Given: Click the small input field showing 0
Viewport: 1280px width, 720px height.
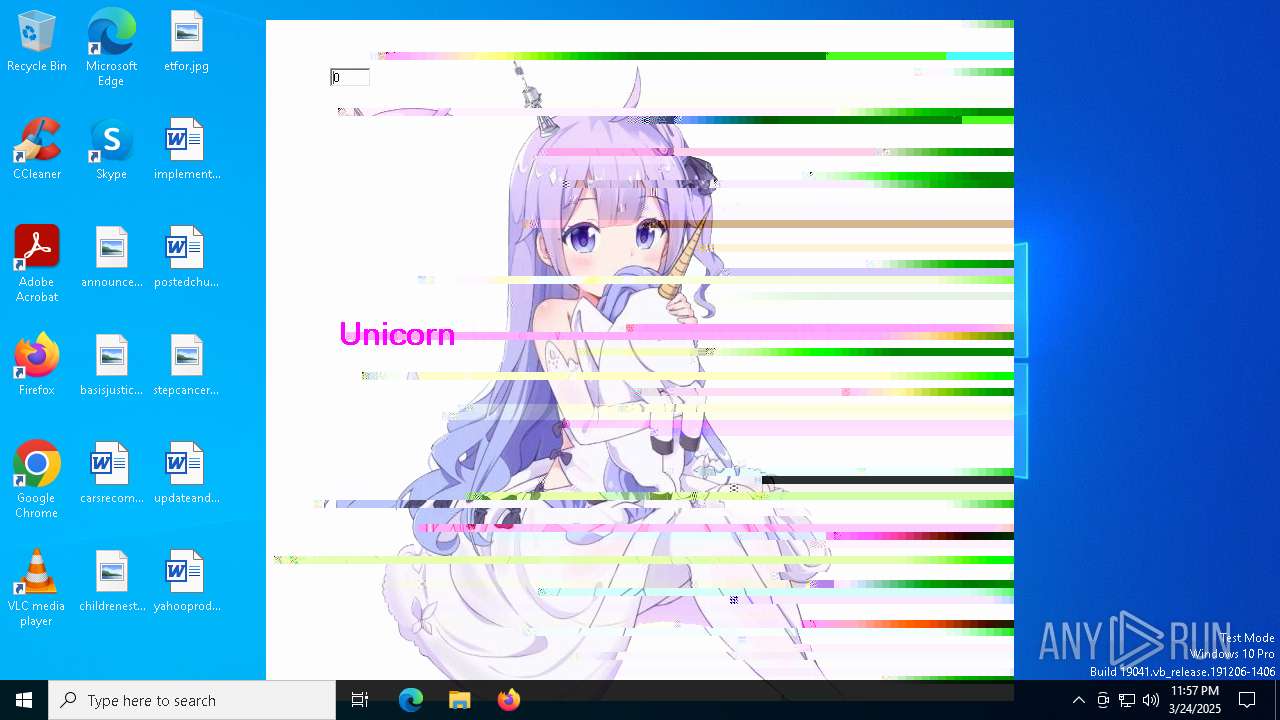Looking at the screenshot, I should pyautogui.click(x=350, y=78).
